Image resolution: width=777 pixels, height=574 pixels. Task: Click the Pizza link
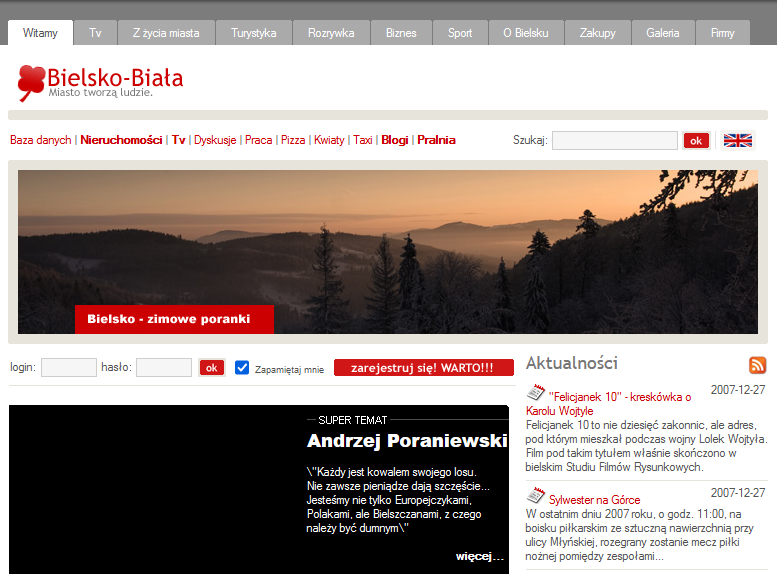(x=293, y=140)
